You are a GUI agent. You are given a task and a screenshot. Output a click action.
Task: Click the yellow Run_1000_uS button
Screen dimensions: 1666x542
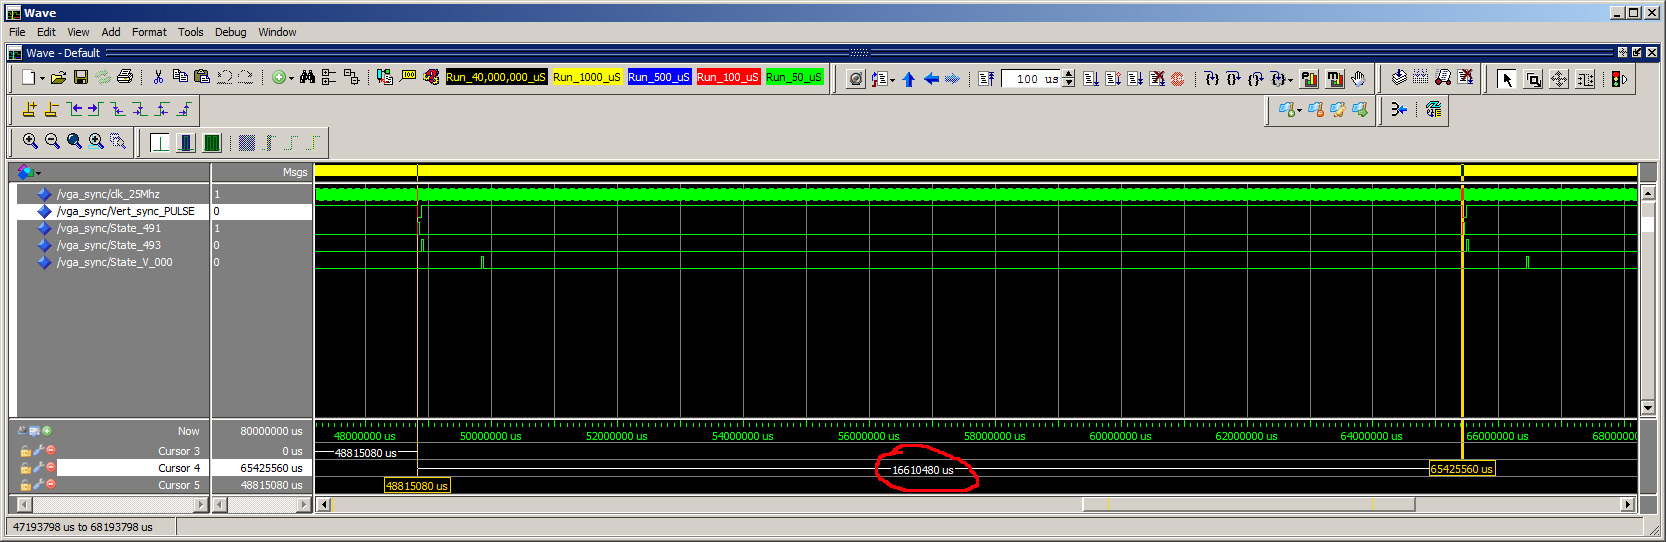pyautogui.click(x=587, y=77)
